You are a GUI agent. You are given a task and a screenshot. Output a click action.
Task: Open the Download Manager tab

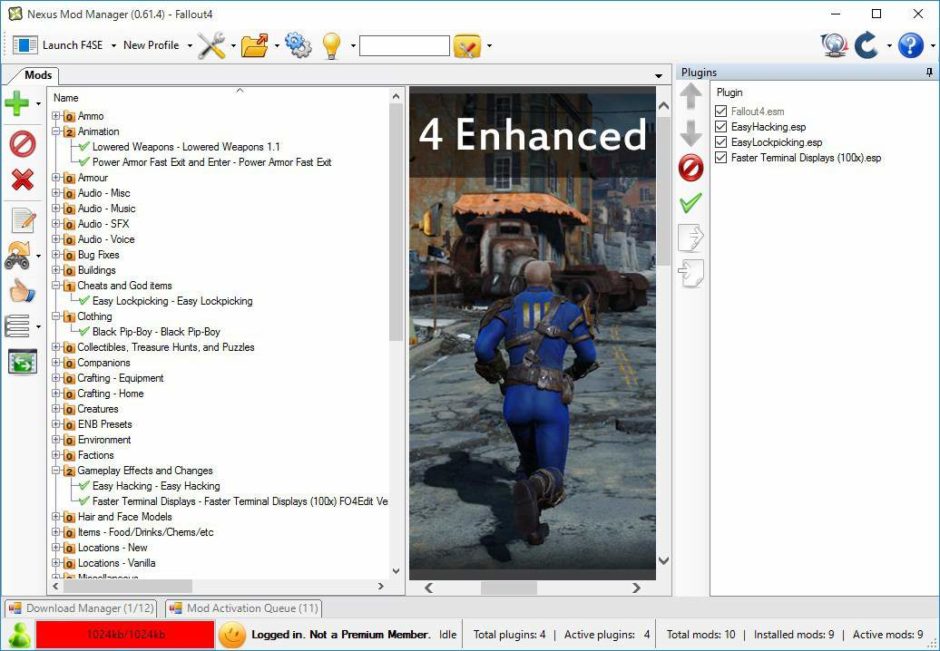(80, 608)
